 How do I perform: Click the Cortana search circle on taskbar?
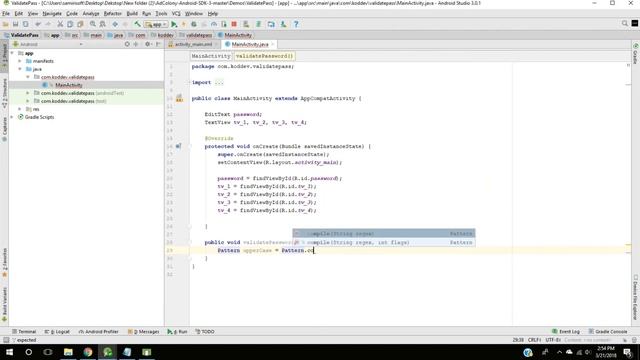[29, 352]
